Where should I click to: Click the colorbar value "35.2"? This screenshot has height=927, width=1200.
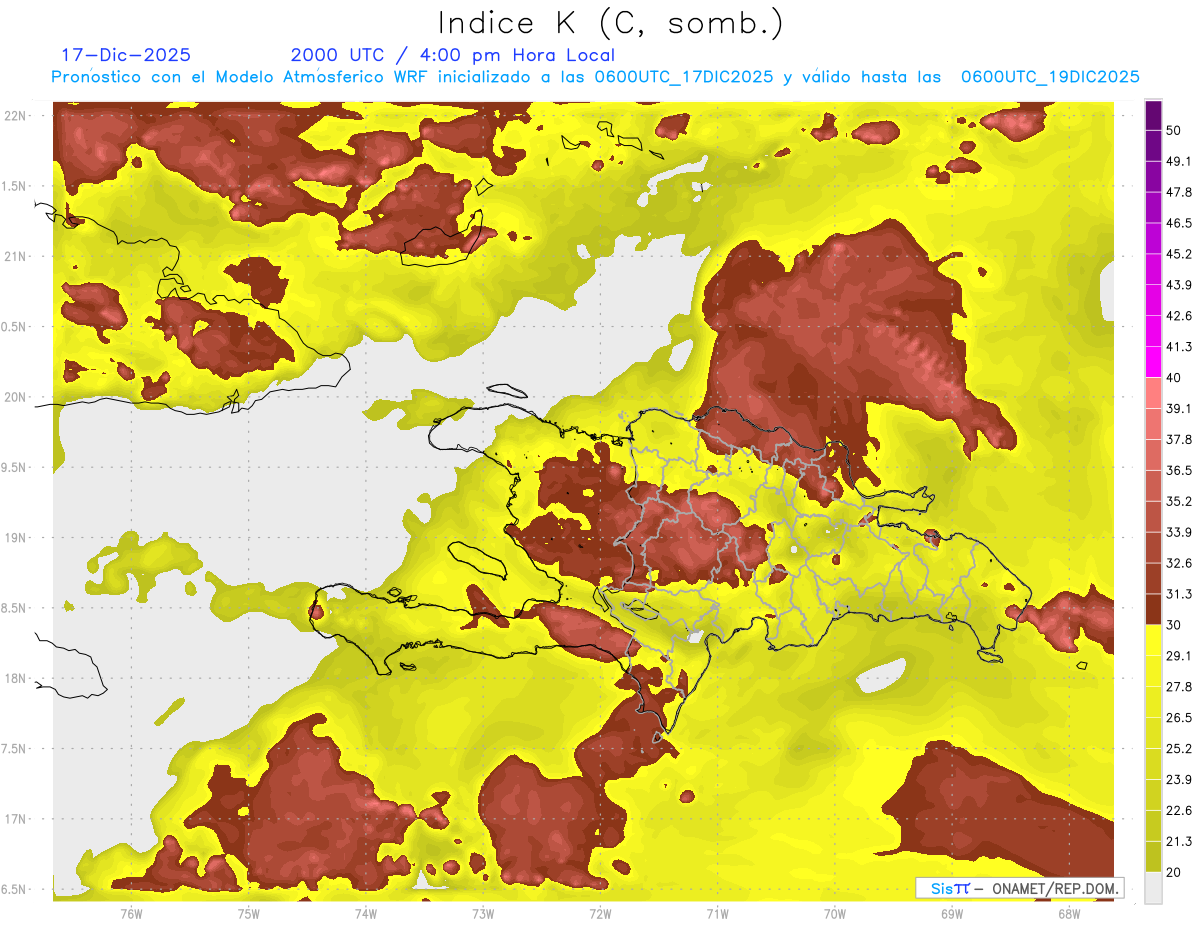coord(1179,501)
